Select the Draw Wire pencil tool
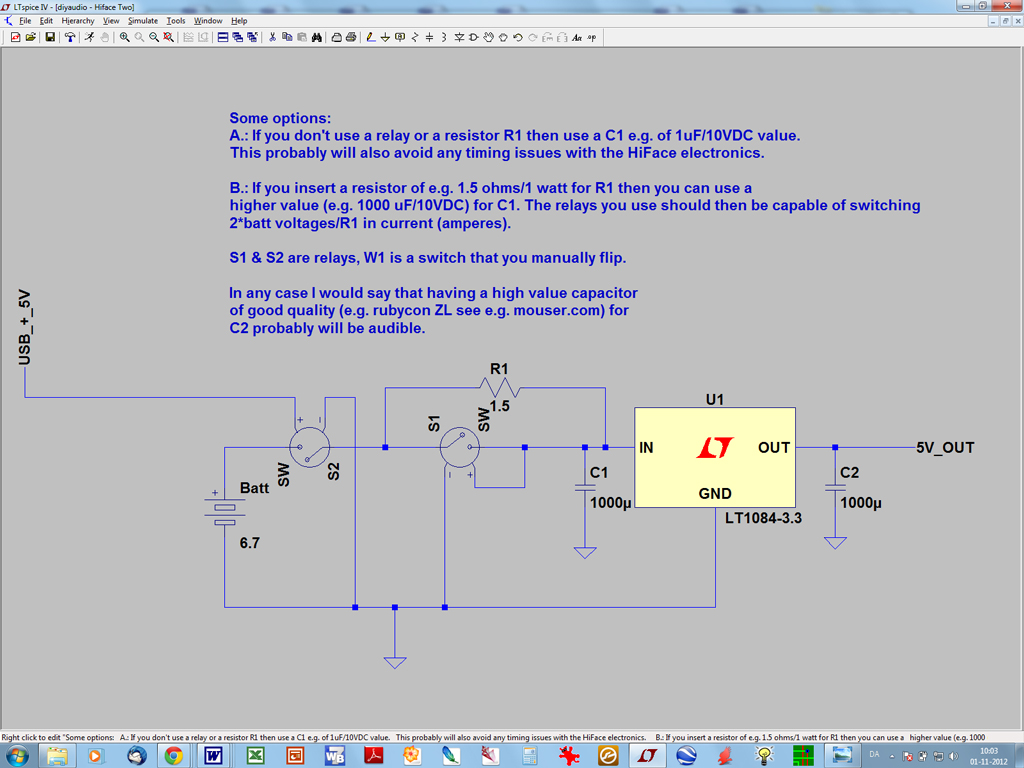 pos(371,38)
